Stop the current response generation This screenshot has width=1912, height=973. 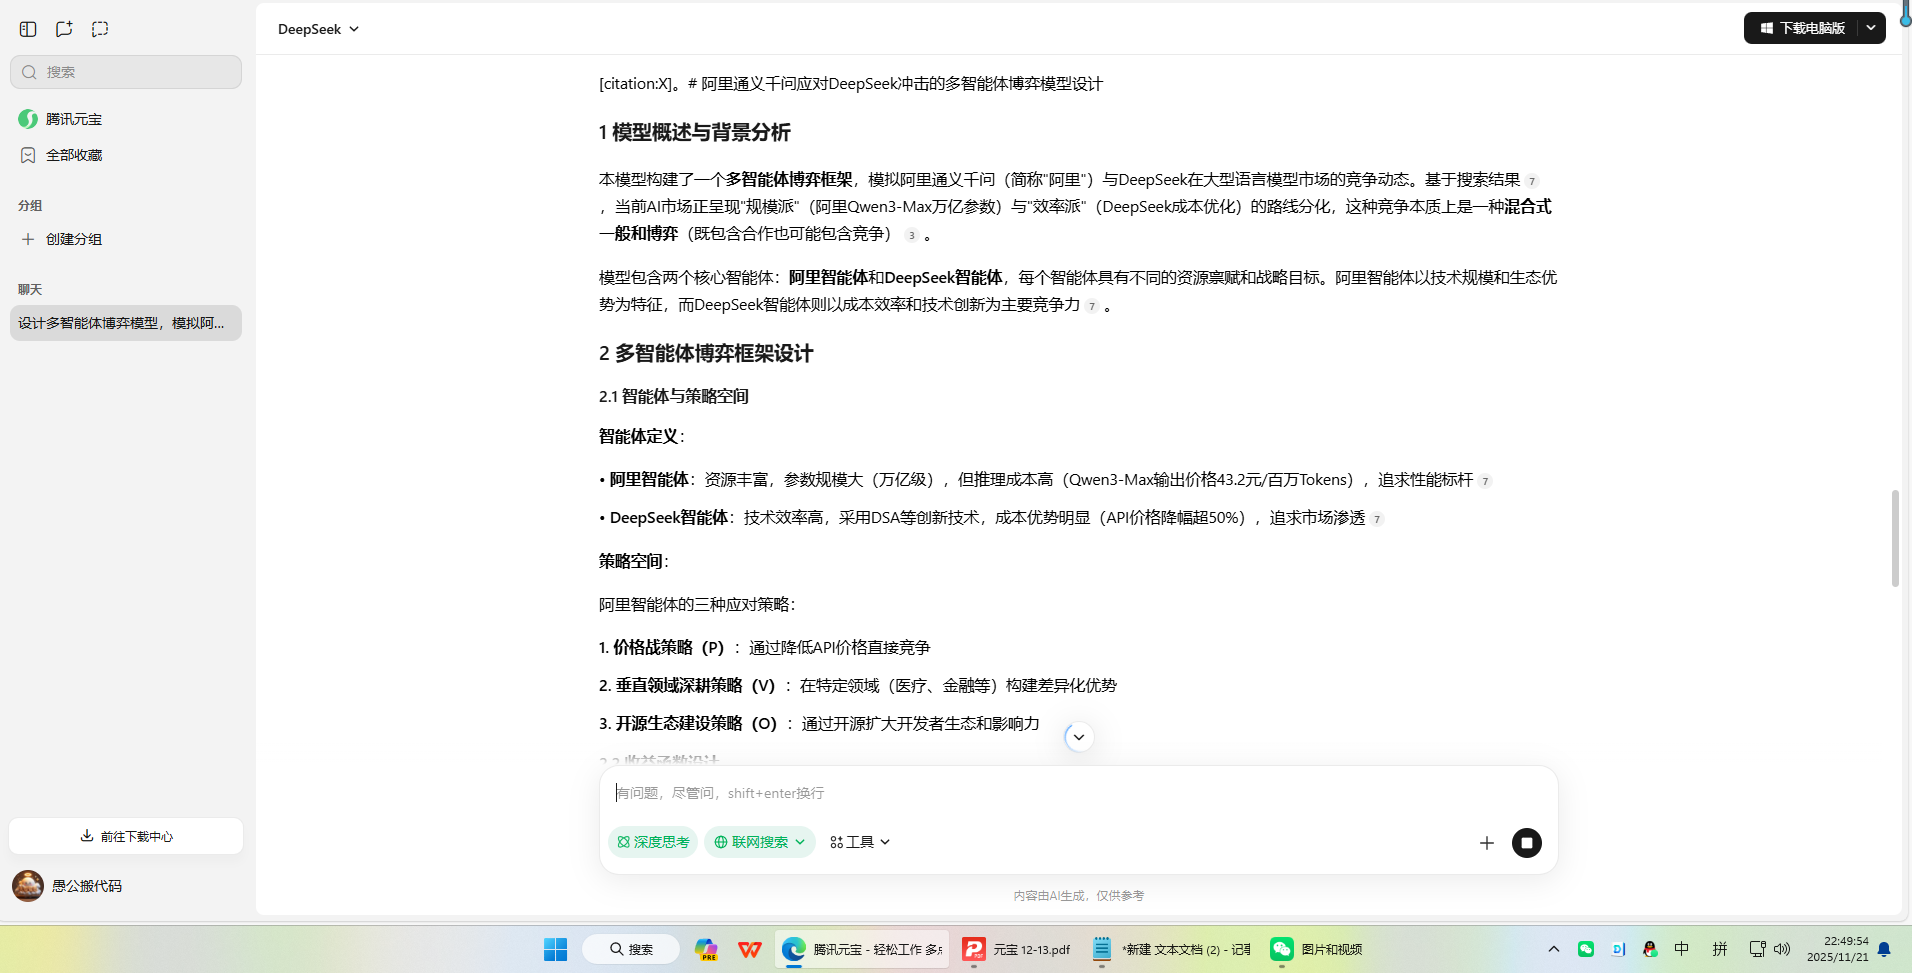(1526, 843)
